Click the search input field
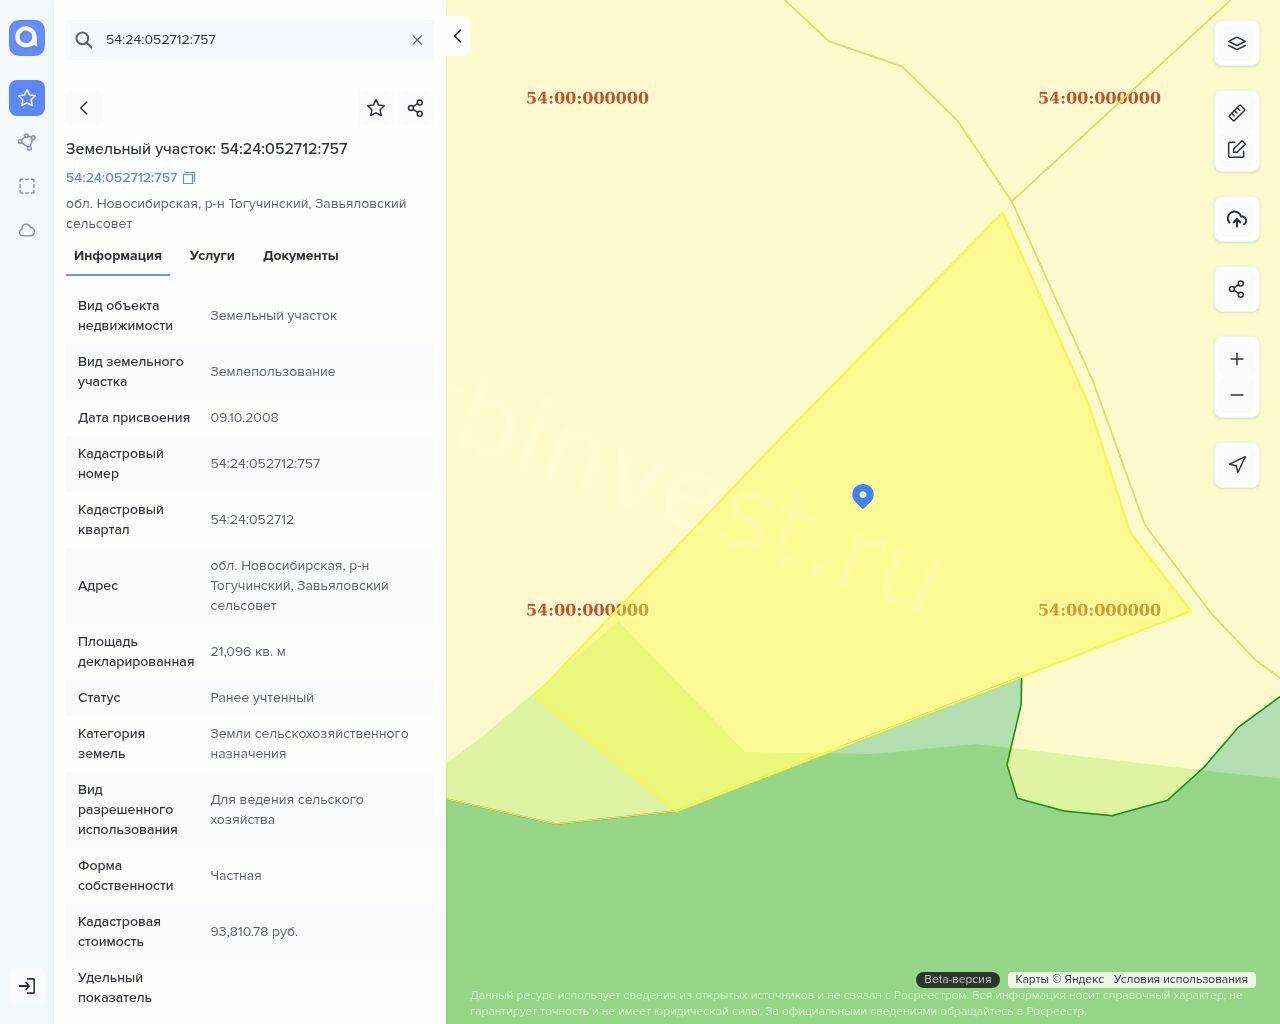 pyautogui.click(x=250, y=40)
